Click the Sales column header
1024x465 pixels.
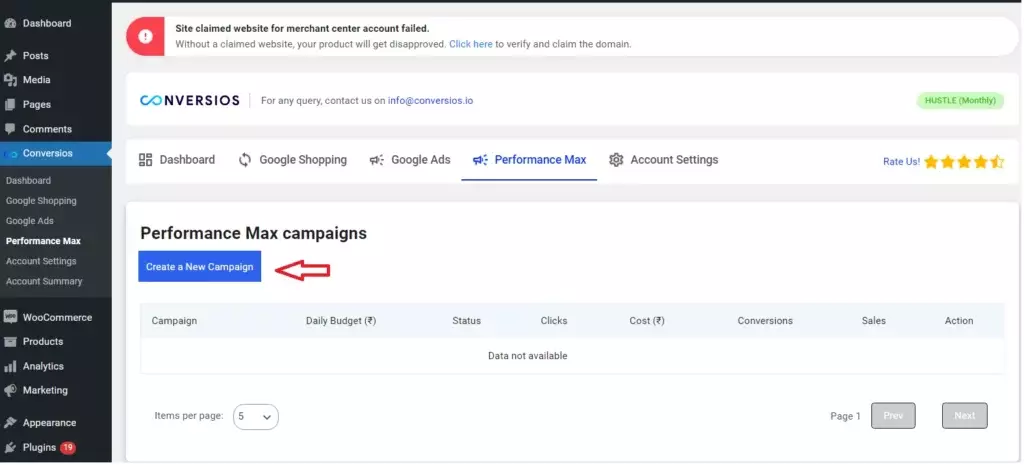click(874, 321)
